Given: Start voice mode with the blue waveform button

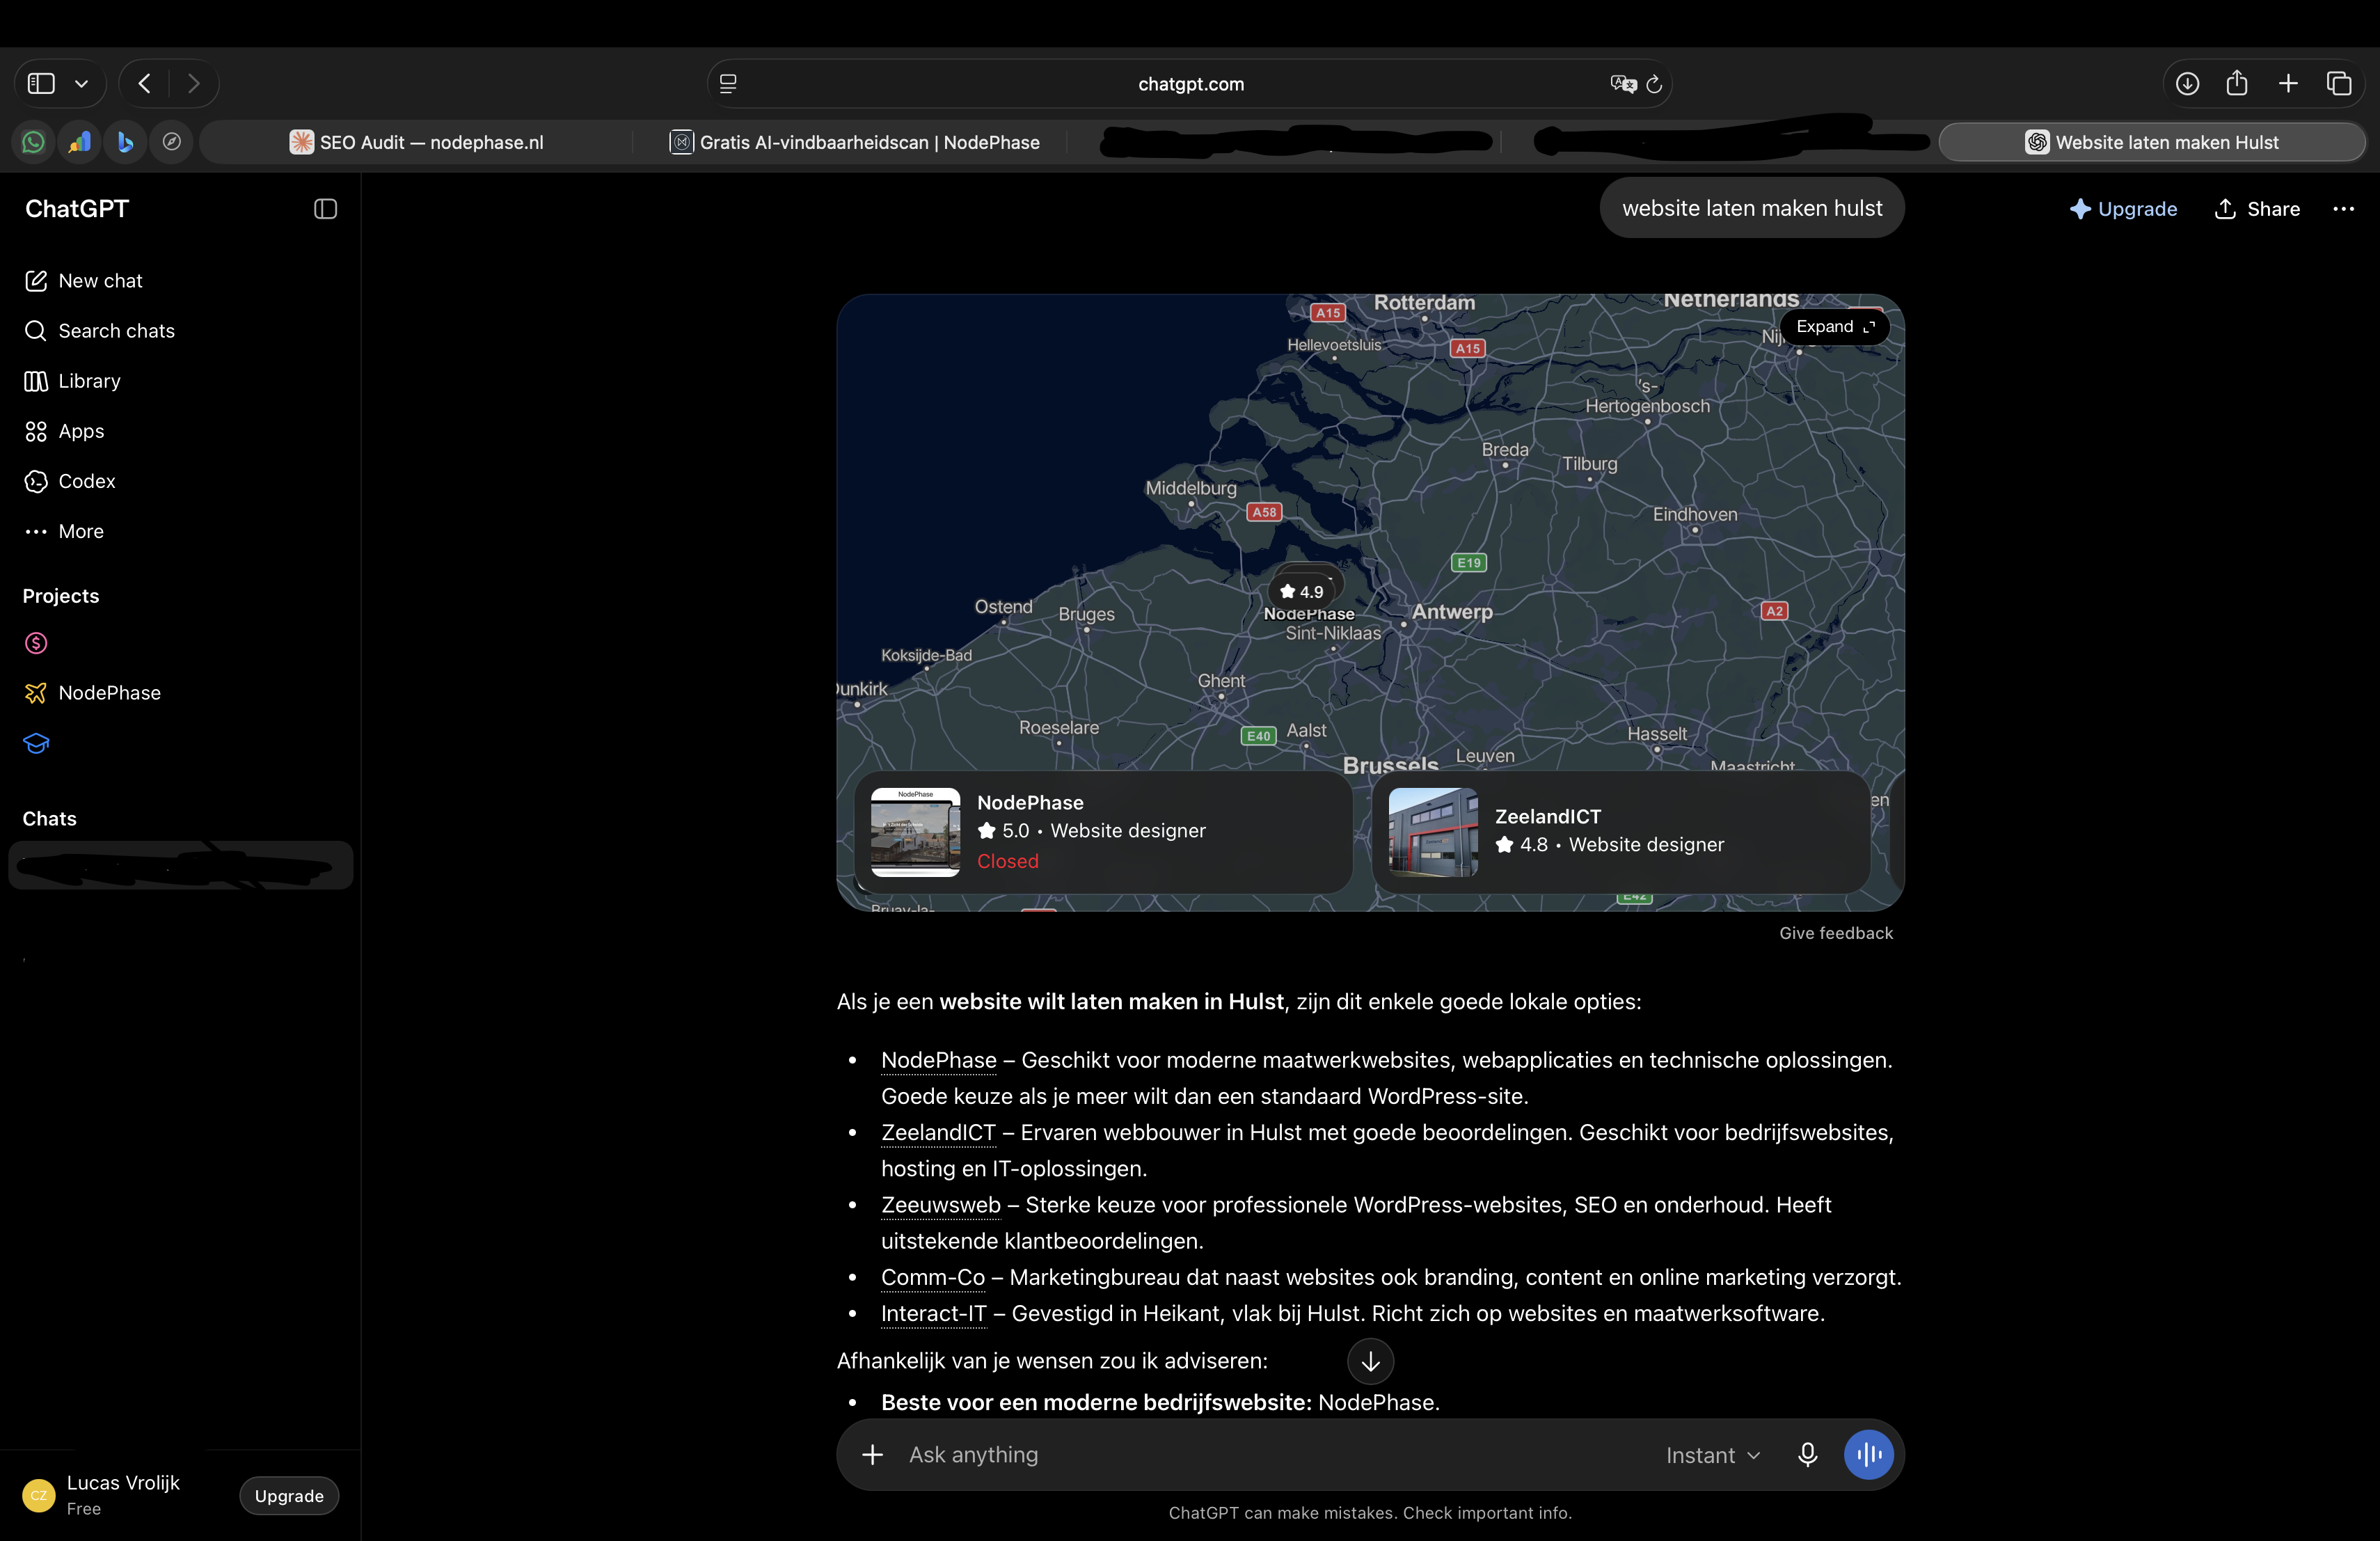Looking at the screenshot, I should (x=1868, y=1455).
